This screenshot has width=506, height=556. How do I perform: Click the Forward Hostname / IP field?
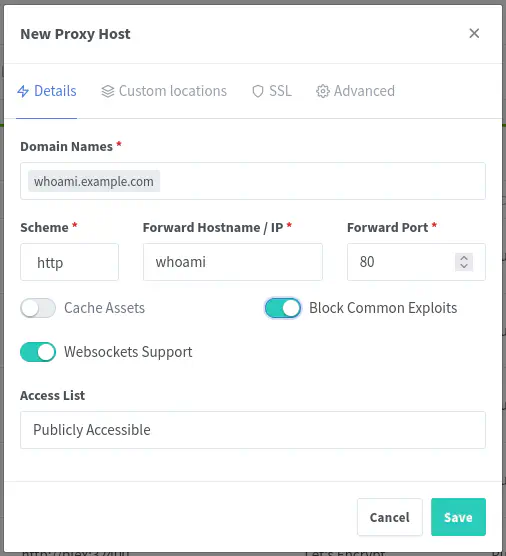coord(233,262)
